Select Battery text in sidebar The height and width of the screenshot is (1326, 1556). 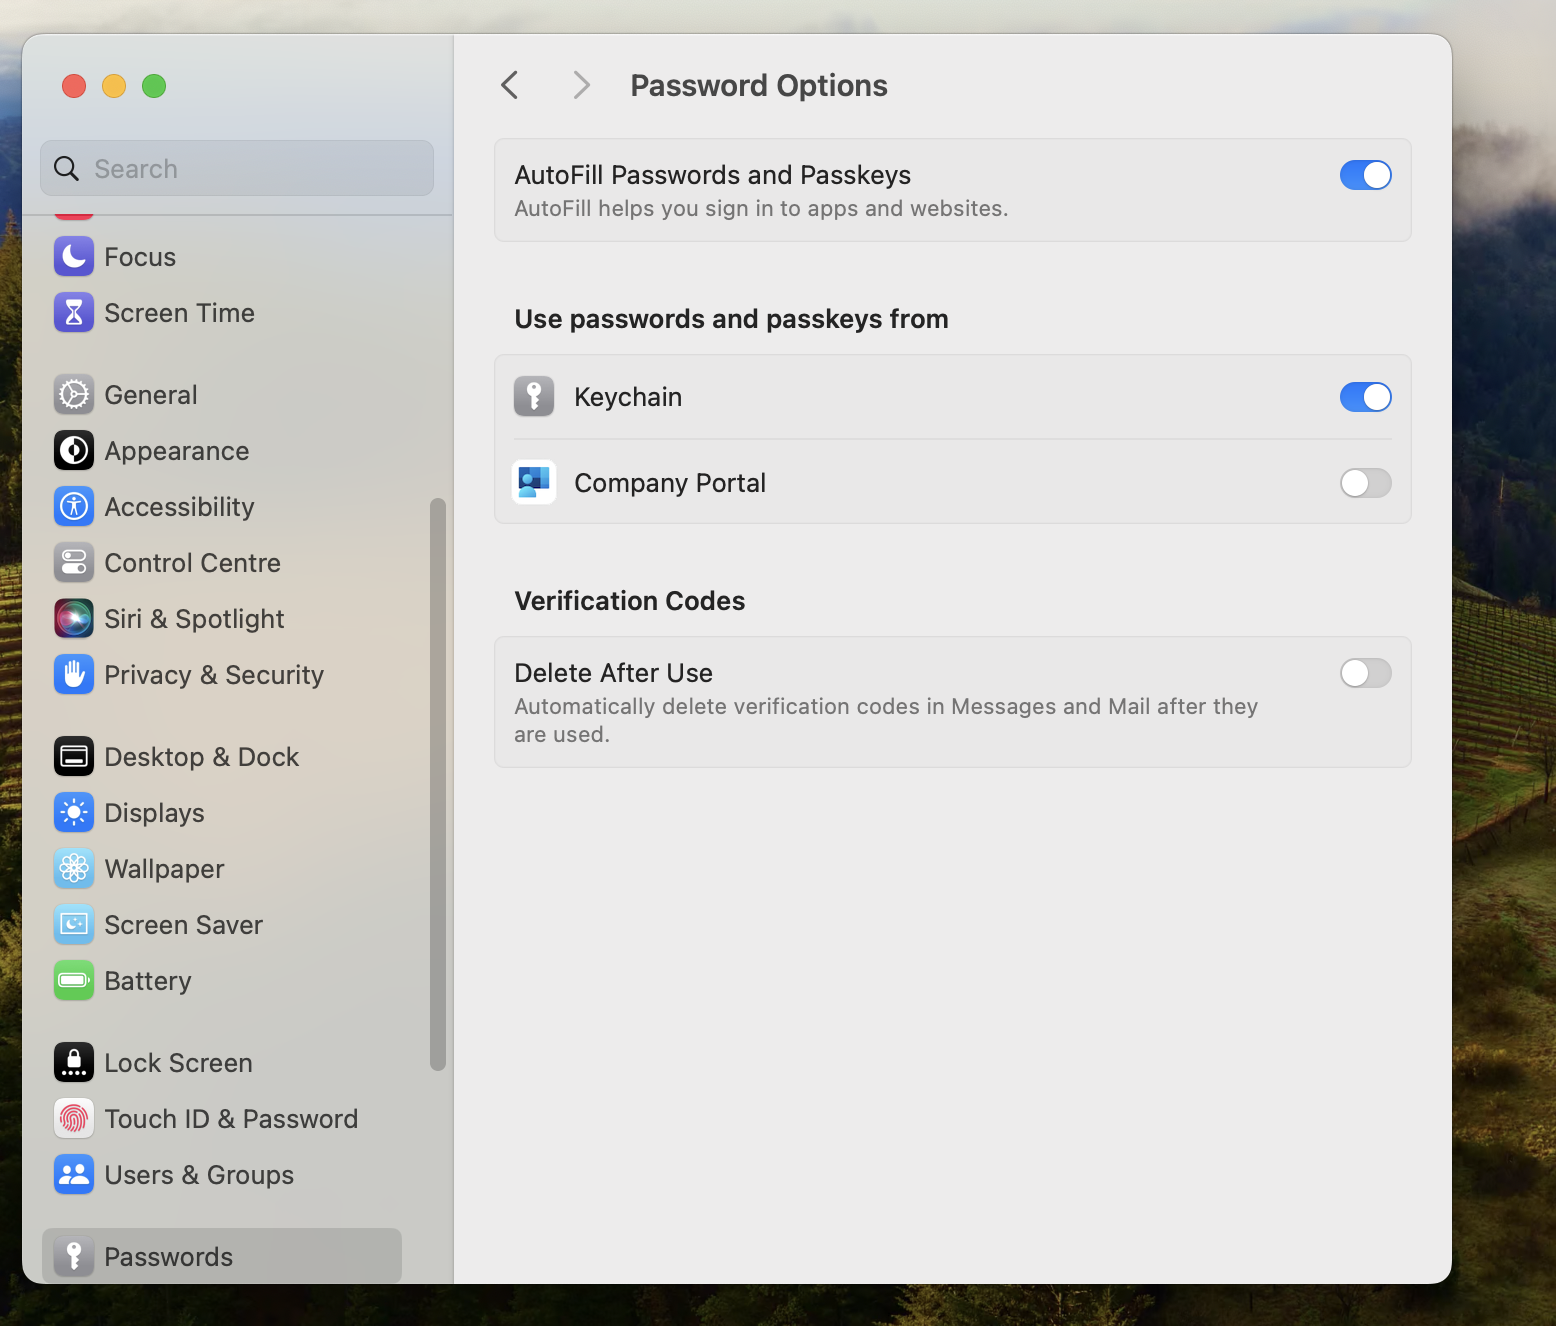pos(148,981)
